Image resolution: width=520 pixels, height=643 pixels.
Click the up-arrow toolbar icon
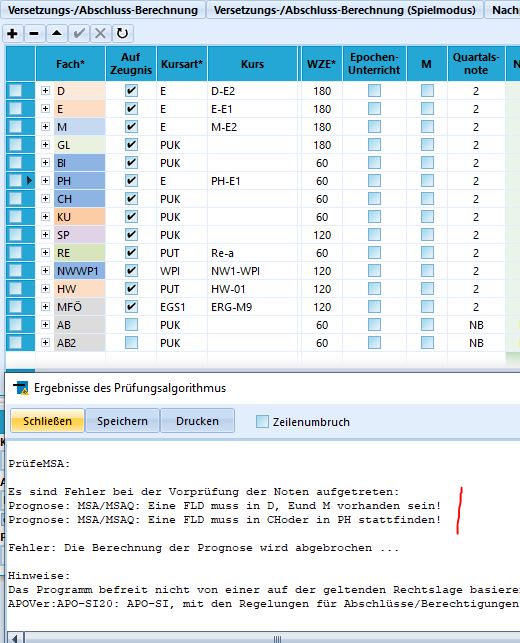pyautogui.click(x=57, y=33)
